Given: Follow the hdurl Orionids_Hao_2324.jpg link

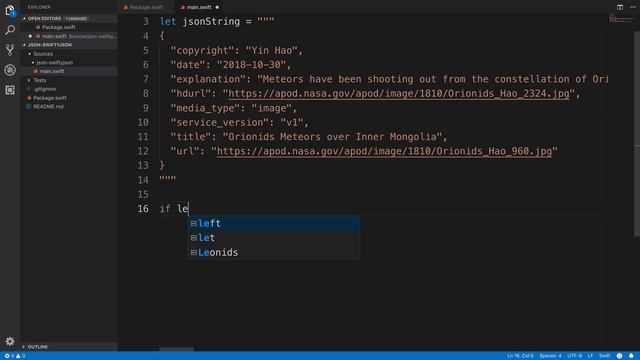Looking at the screenshot, I should [x=398, y=94].
